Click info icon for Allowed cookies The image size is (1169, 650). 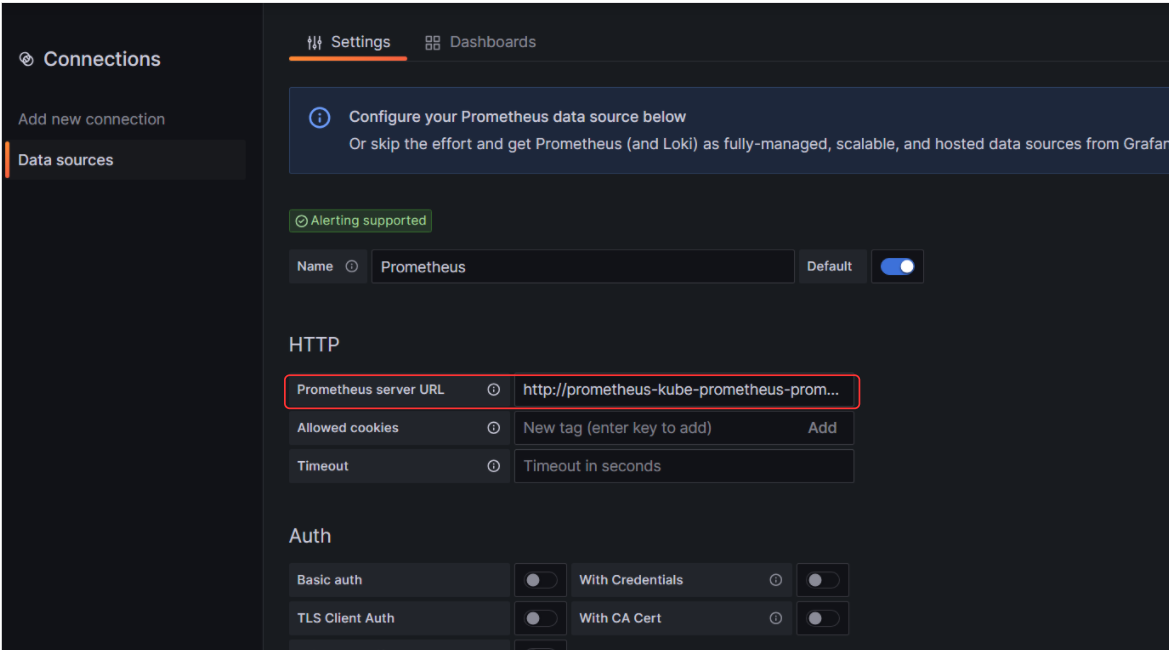tap(494, 428)
